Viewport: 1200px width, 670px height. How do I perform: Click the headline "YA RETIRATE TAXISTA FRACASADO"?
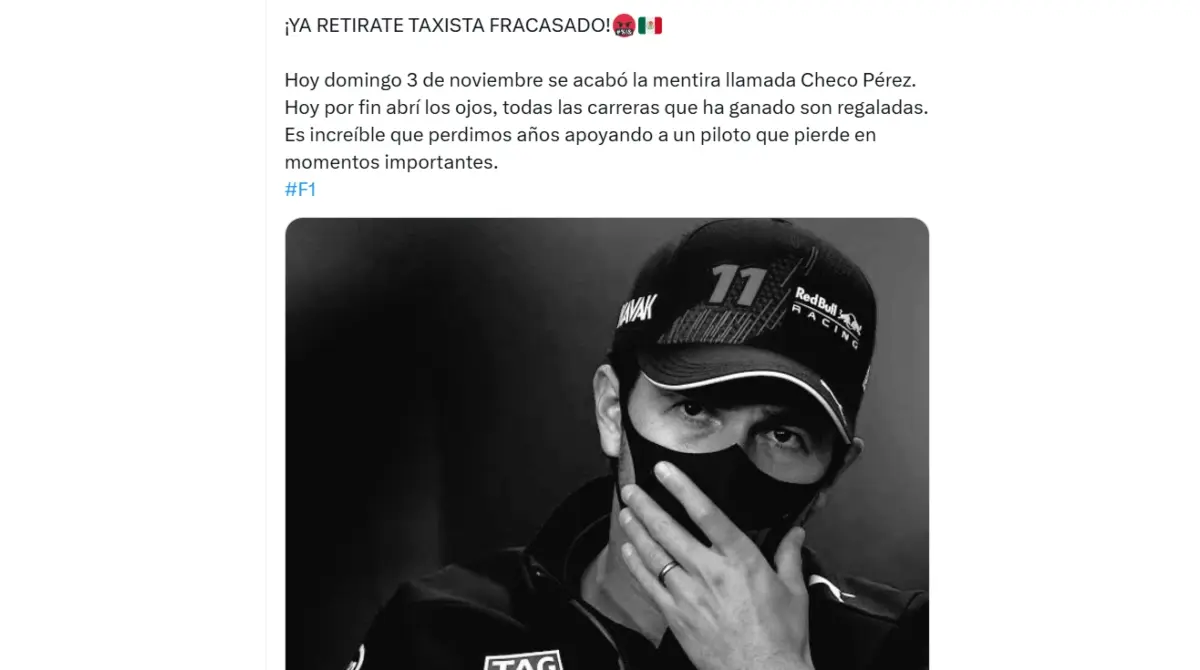point(447,26)
